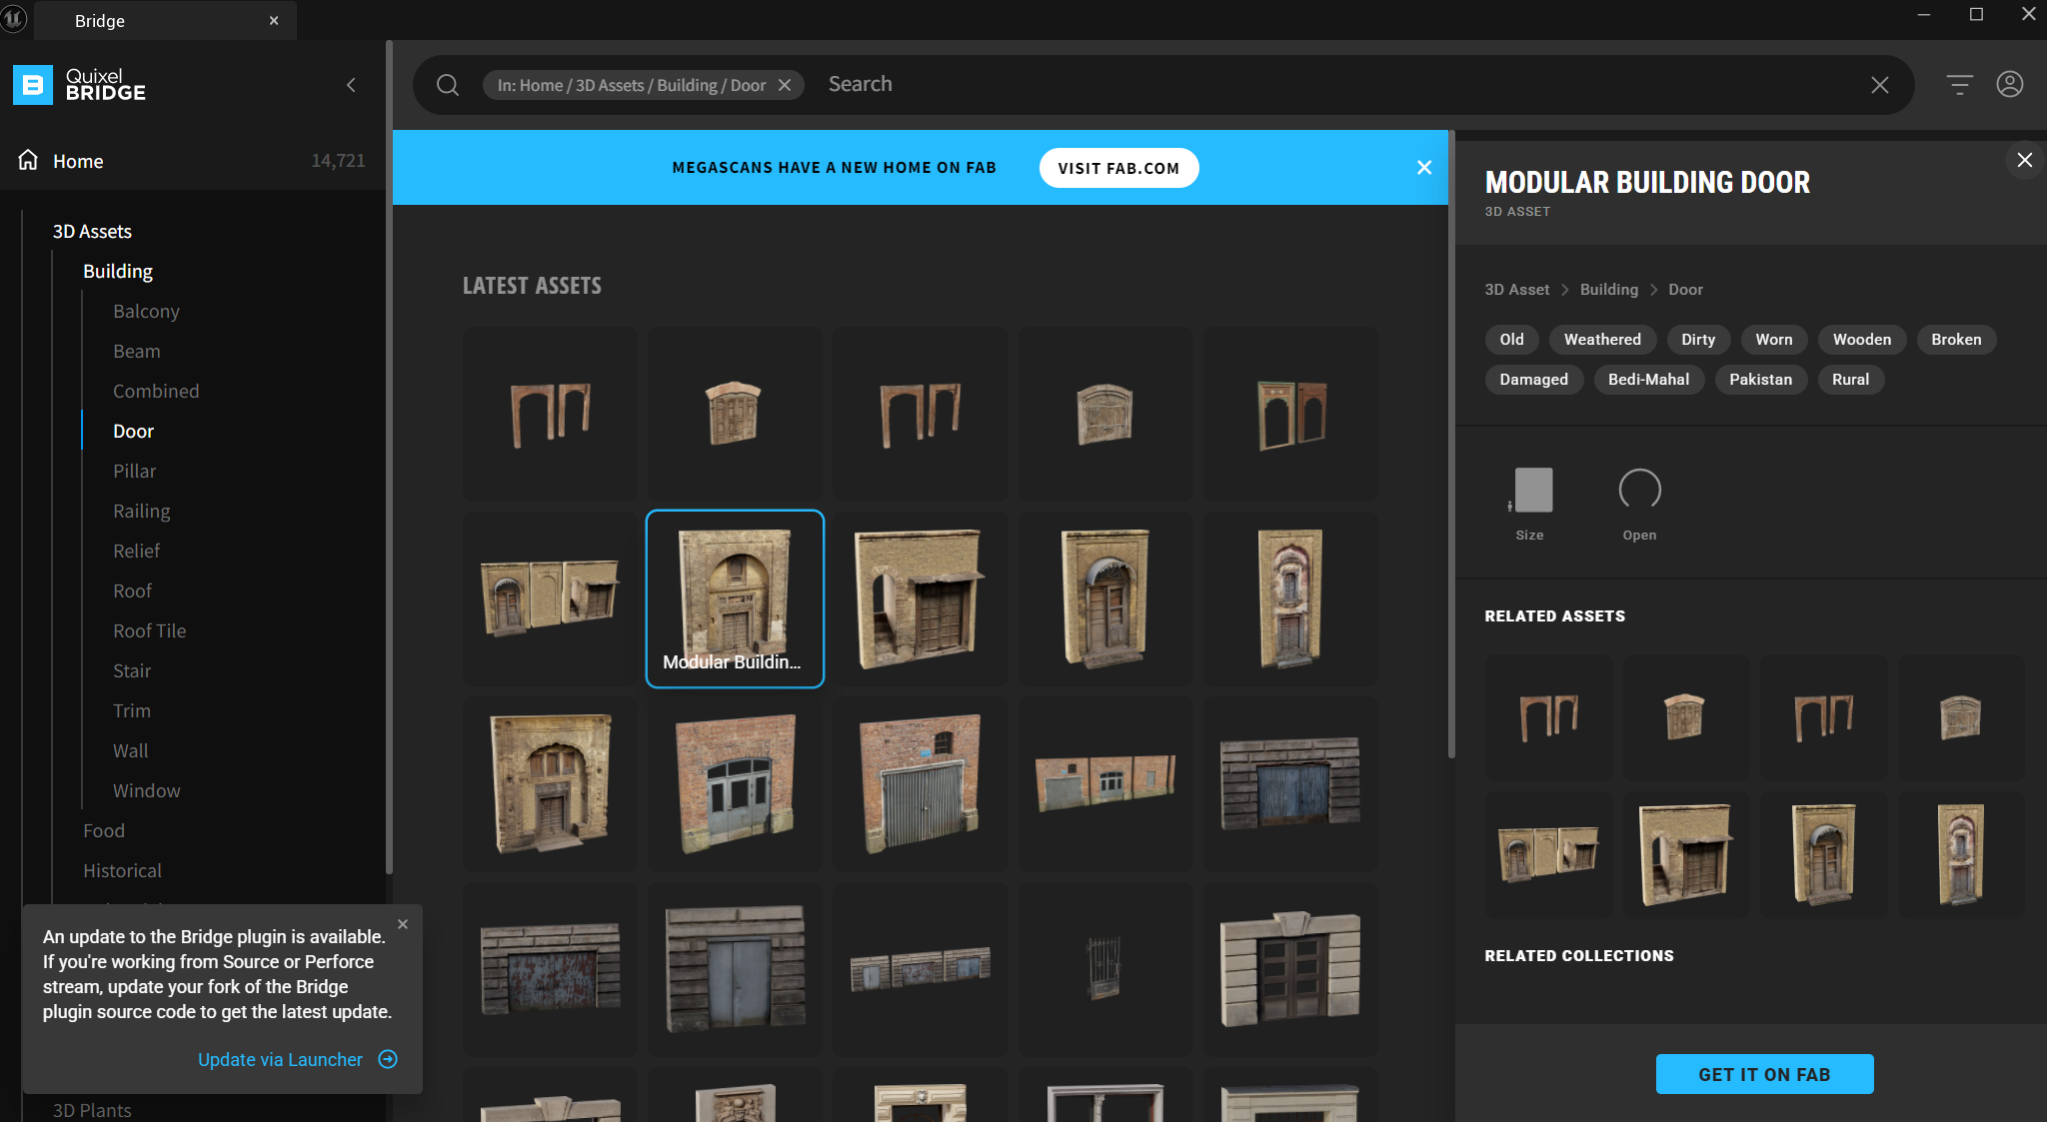Click the Get It On Fab button
2047x1122 pixels.
tap(1764, 1074)
